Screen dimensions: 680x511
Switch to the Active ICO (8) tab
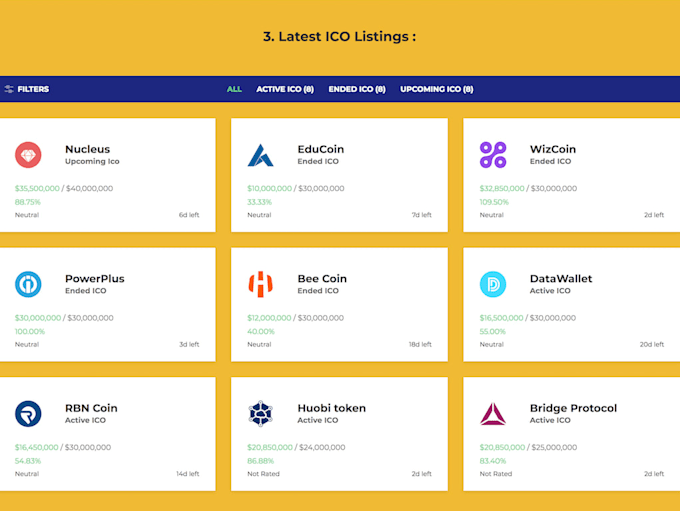(285, 89)
